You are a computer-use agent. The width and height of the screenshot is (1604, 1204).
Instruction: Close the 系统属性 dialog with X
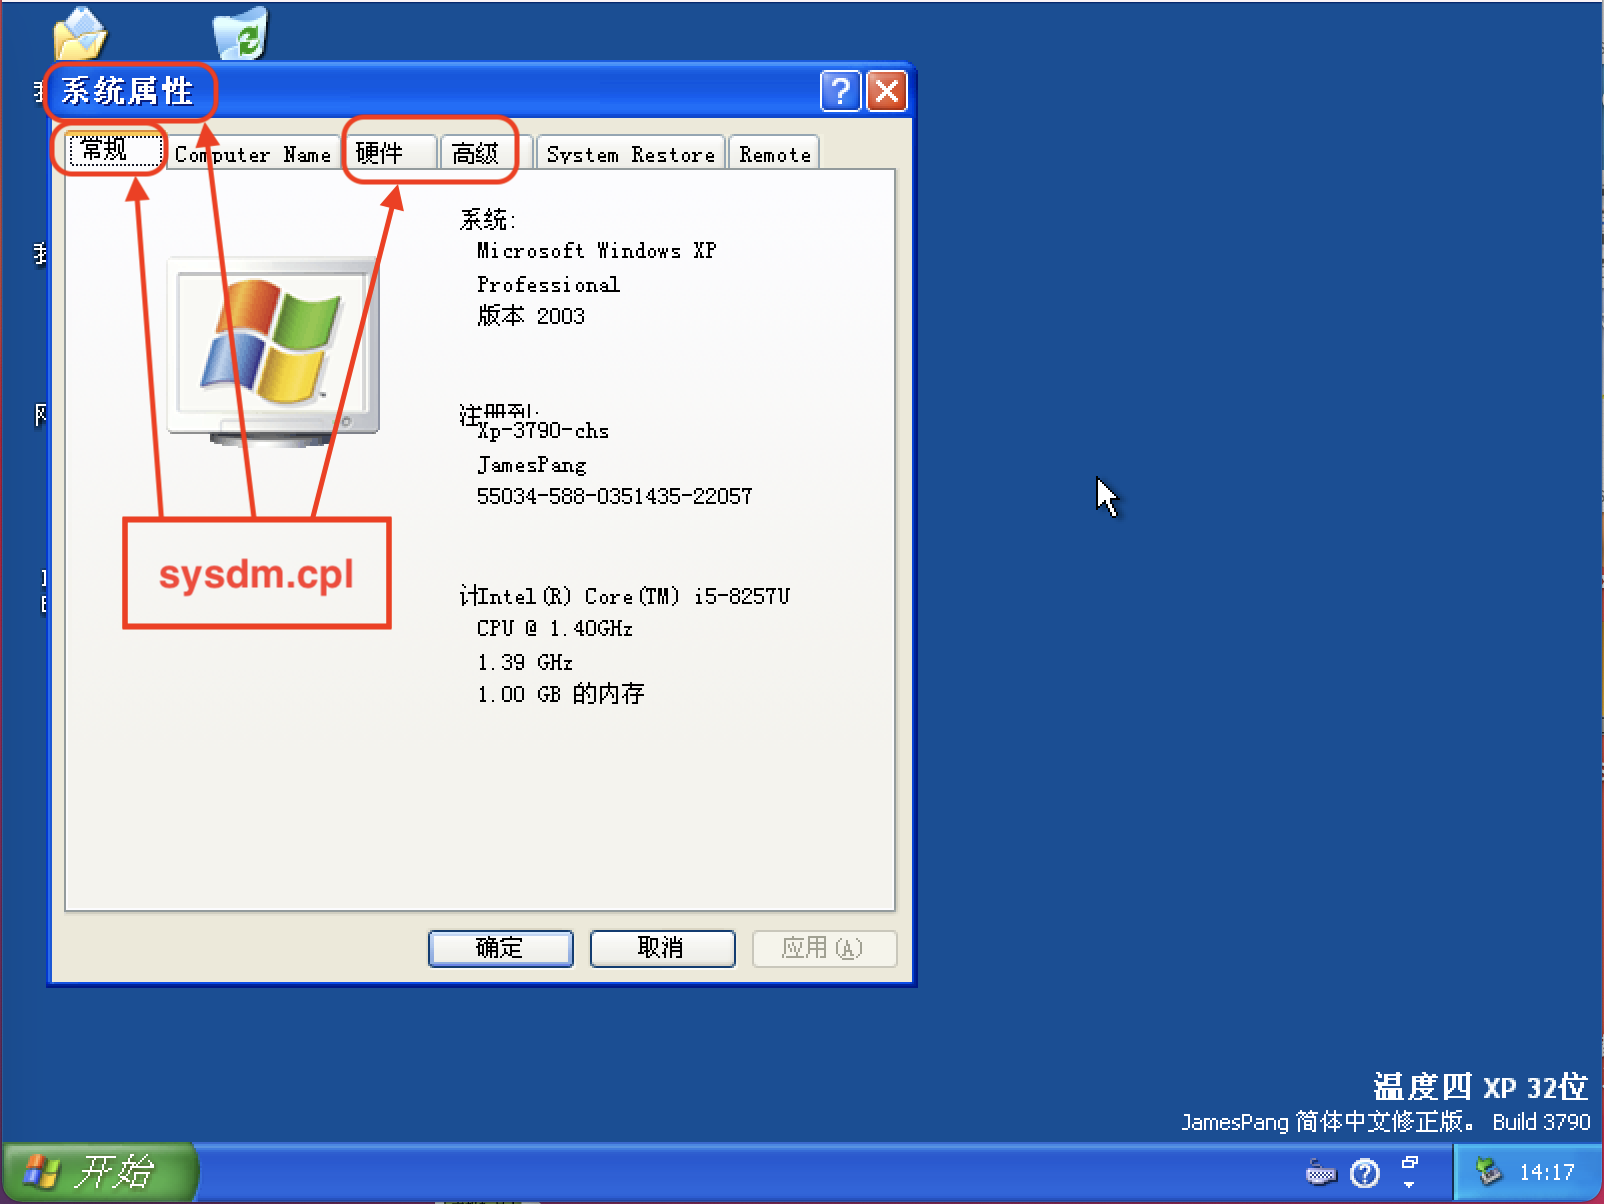886,91
